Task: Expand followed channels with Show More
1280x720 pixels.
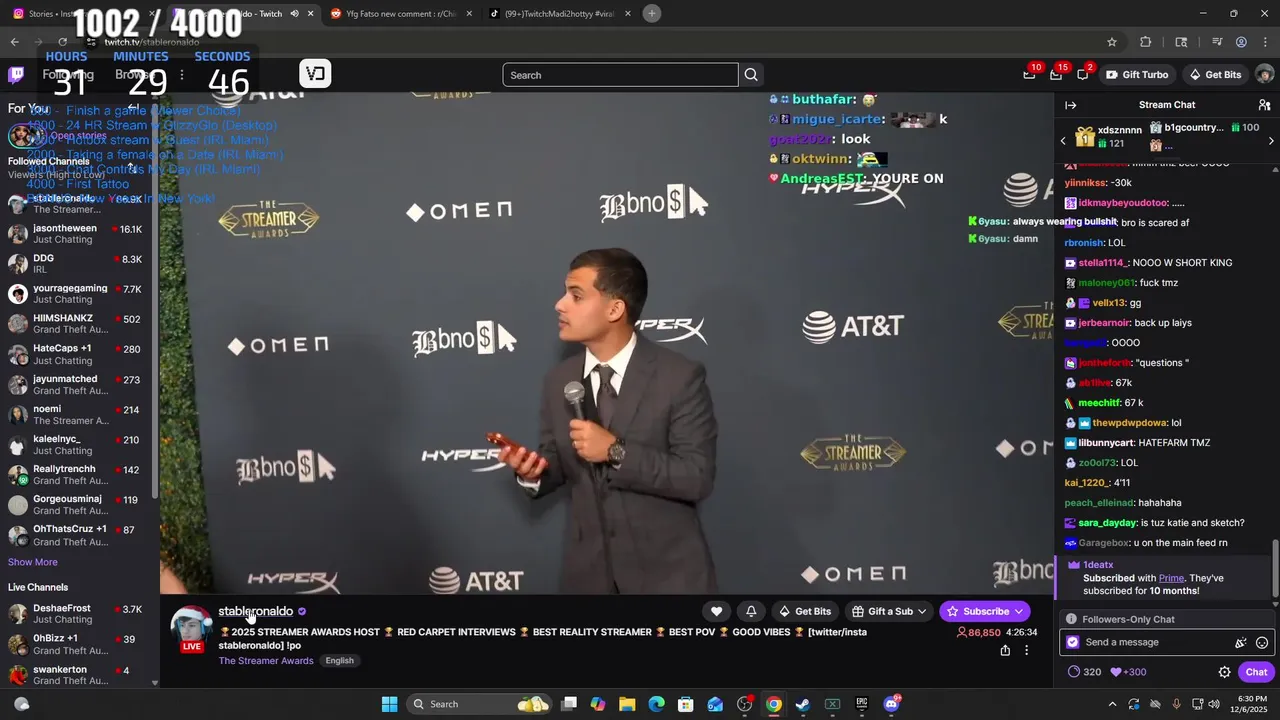Action: click(x=33, y=562)
